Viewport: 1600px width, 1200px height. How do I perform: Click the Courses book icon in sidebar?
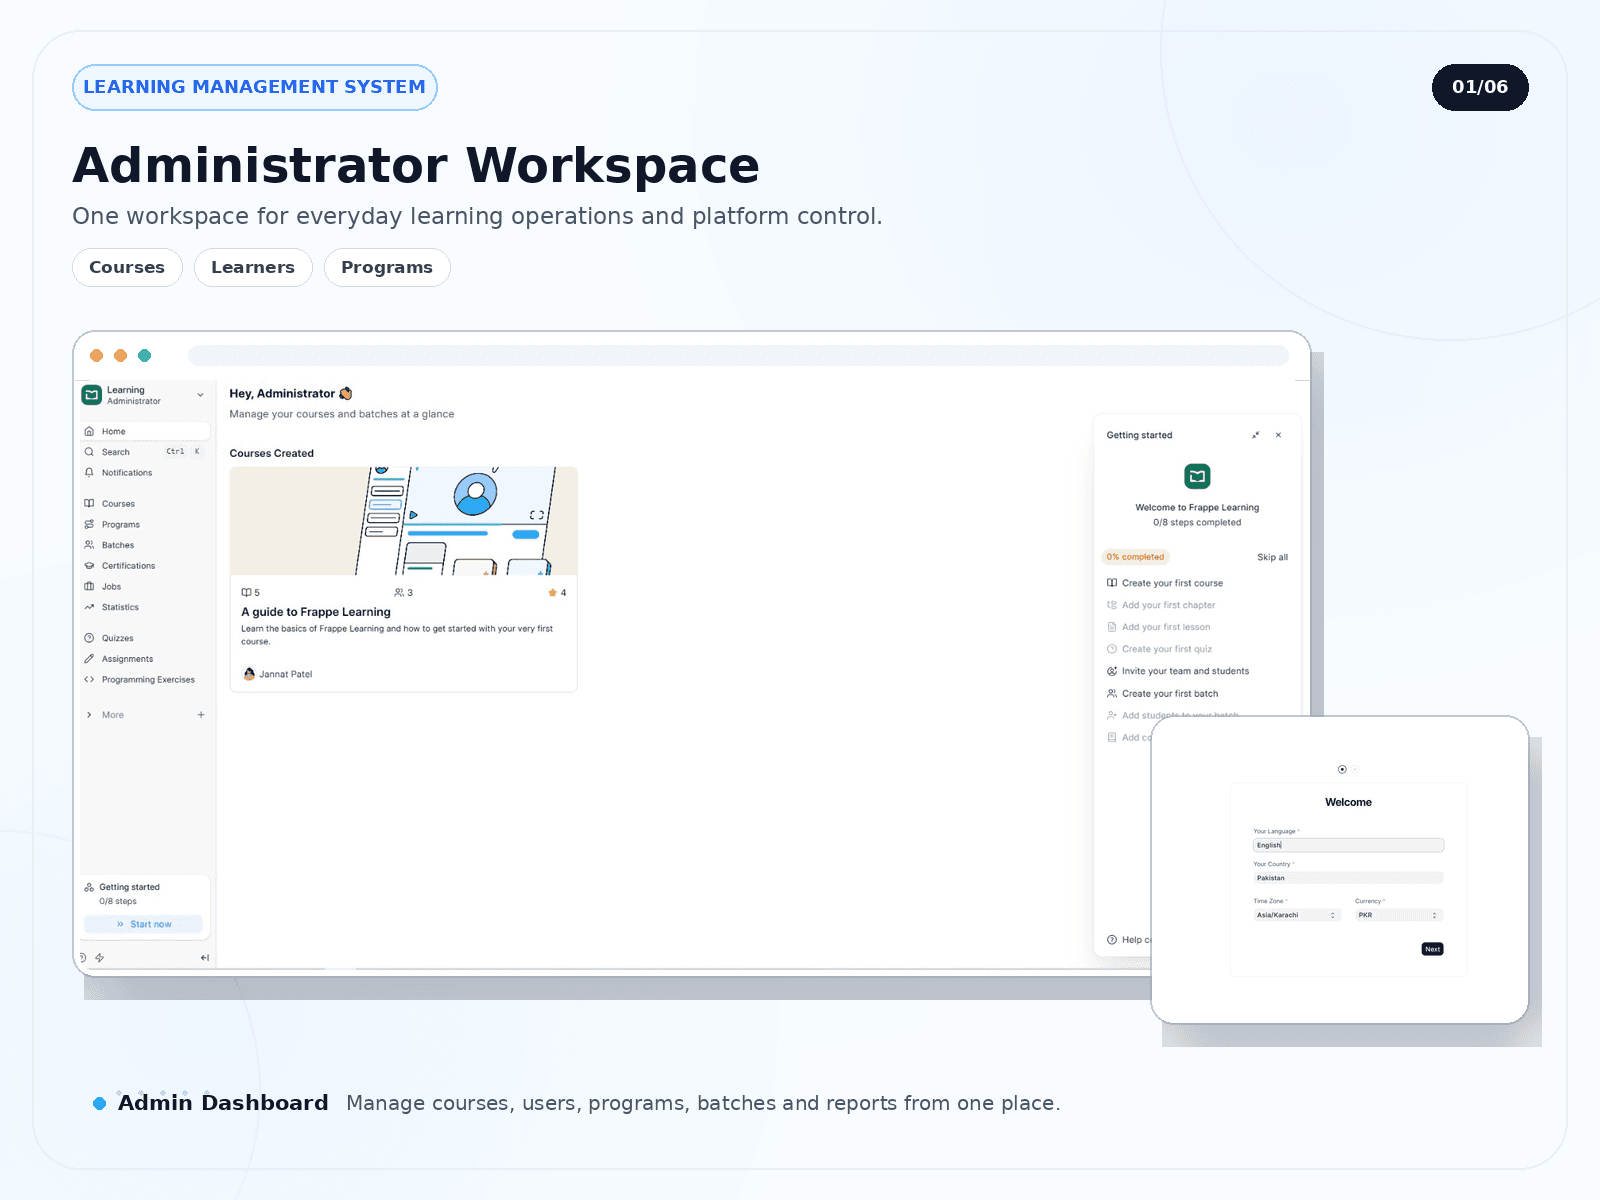click(x=89, y=504)
